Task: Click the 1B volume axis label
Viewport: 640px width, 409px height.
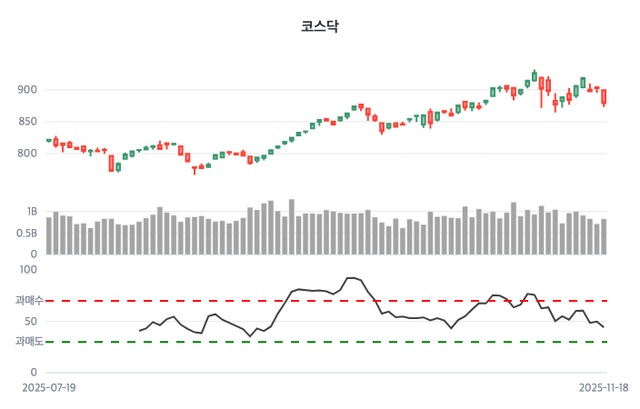Action: click(x=32, y=213)
